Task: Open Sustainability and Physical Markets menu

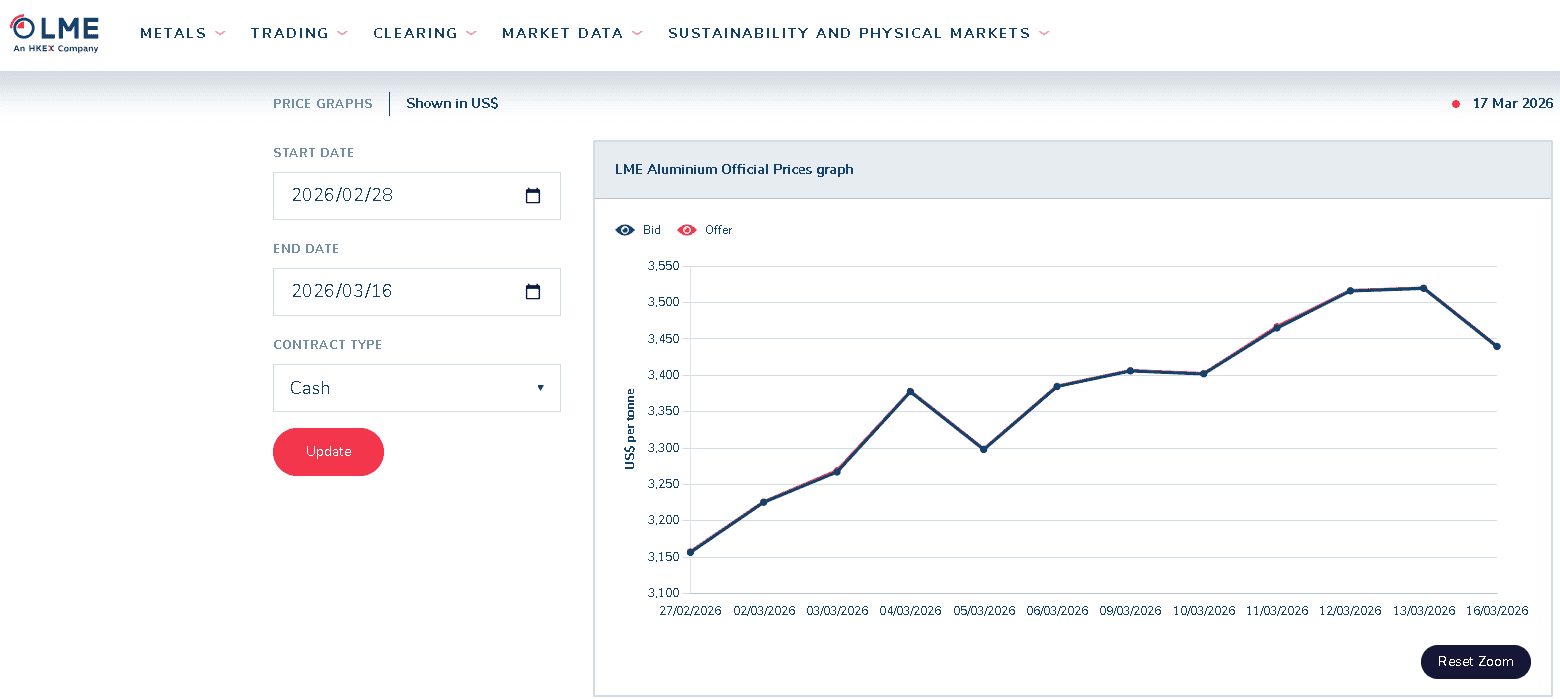Action: [849, 33]
